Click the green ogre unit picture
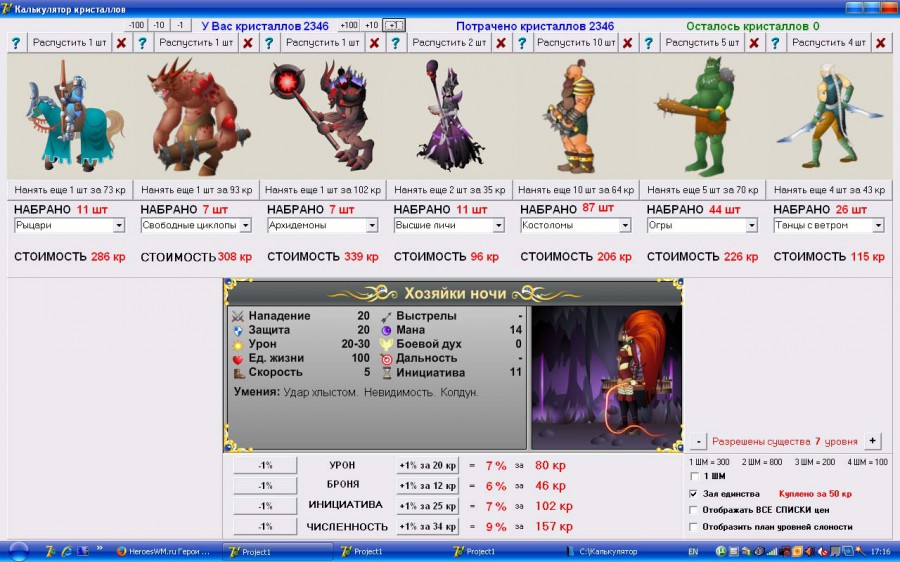This screenshot has height=562, width=900. (x=703, y=117)
